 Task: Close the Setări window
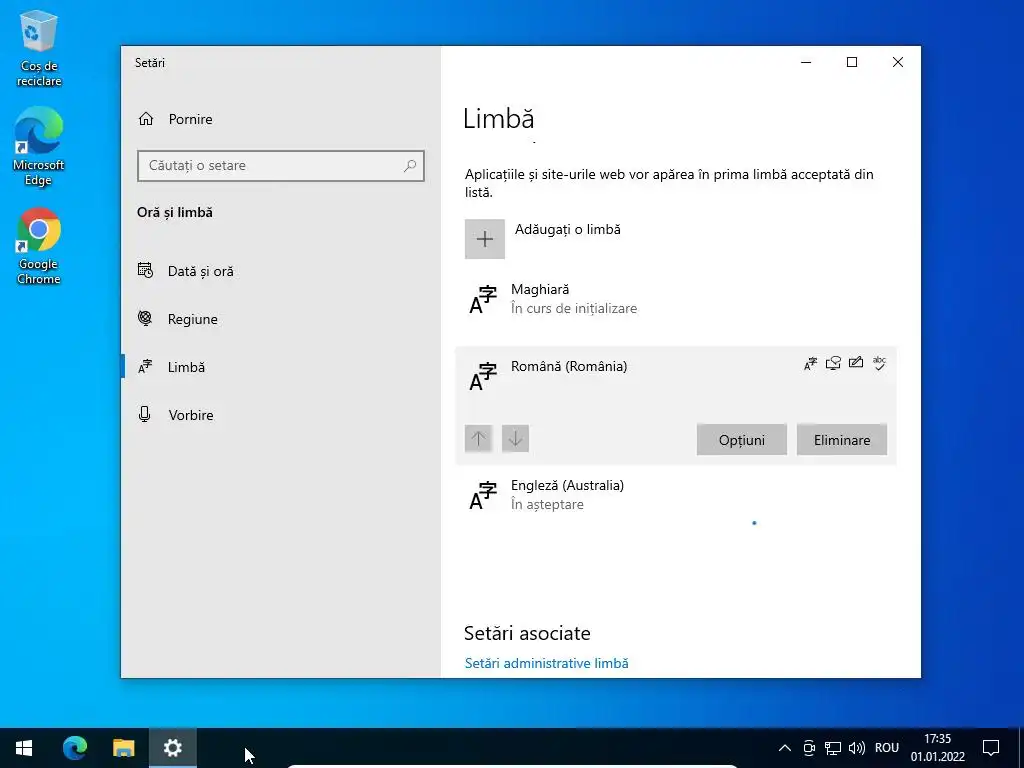(898, 62)
